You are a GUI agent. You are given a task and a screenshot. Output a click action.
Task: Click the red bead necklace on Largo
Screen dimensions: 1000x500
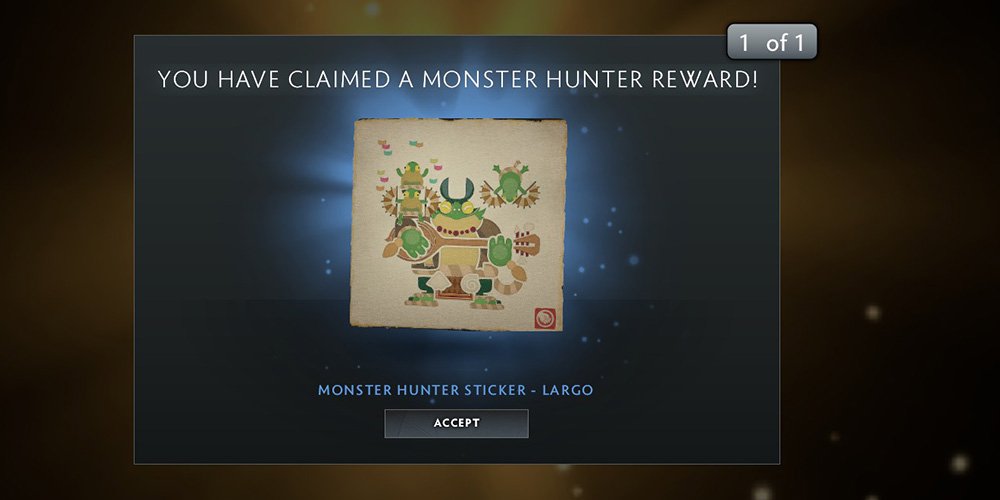pyautogui.click(x=459, y=230)
